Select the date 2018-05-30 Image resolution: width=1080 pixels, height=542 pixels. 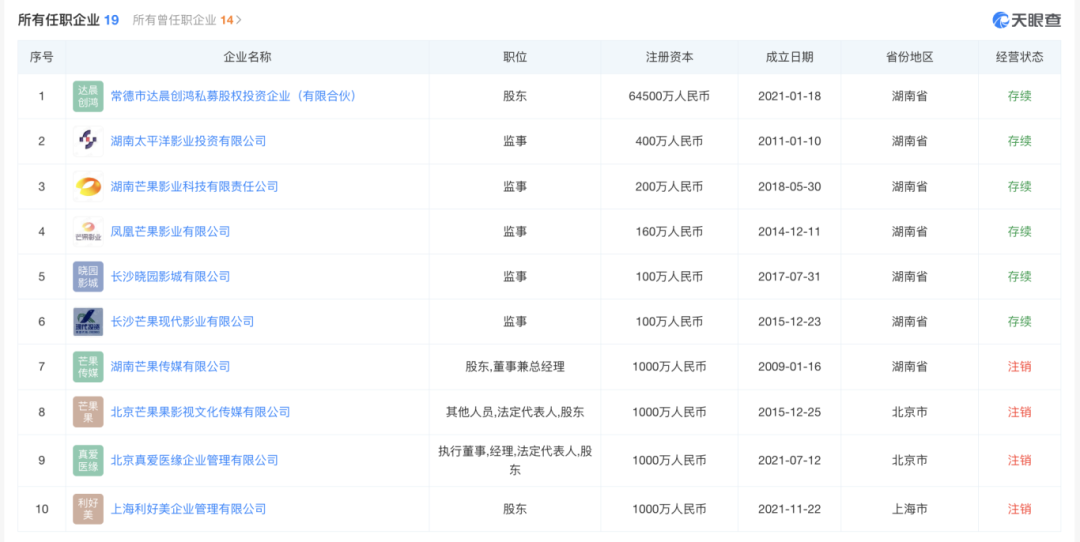(x=789, y=187)
